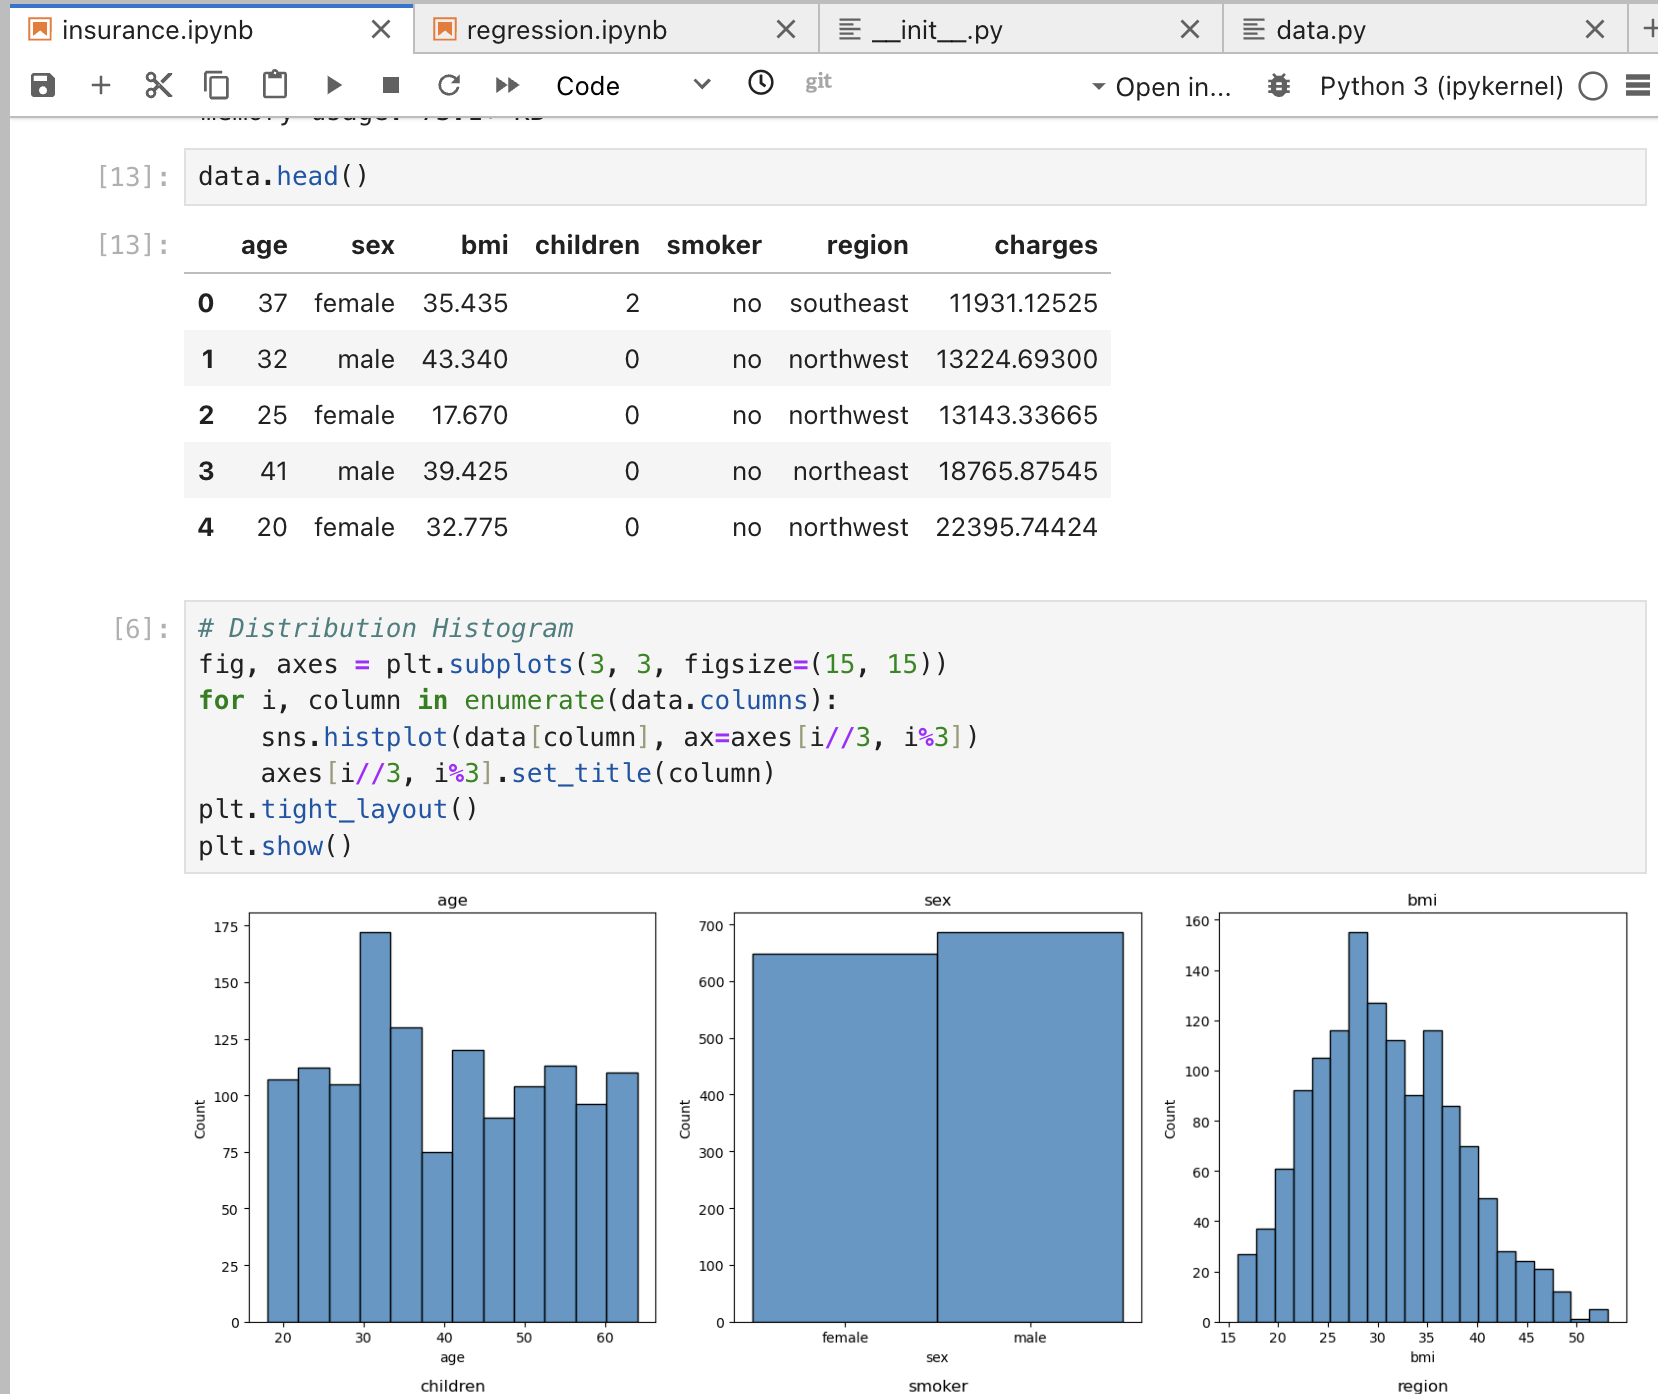
Task: Click the sex bar chart plot
Action: pos(937,1117)
